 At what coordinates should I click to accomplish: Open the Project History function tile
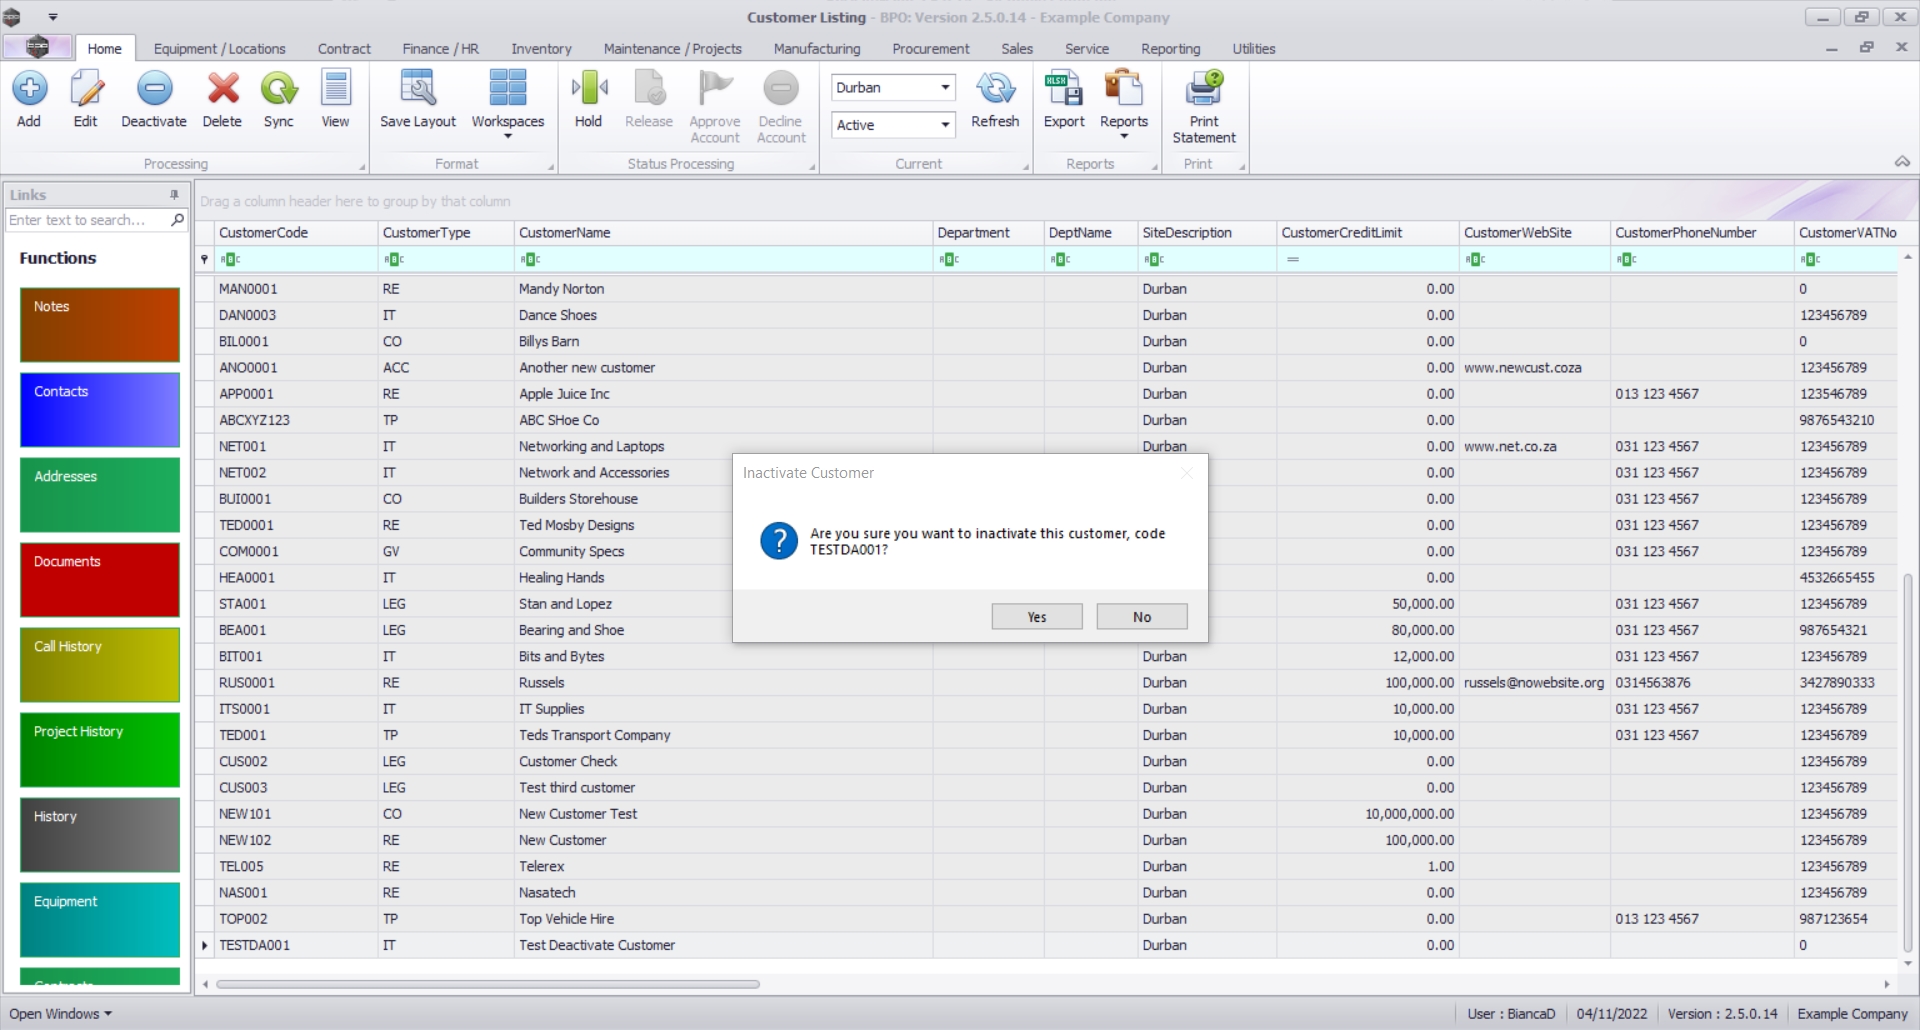(x=100, y=750)
